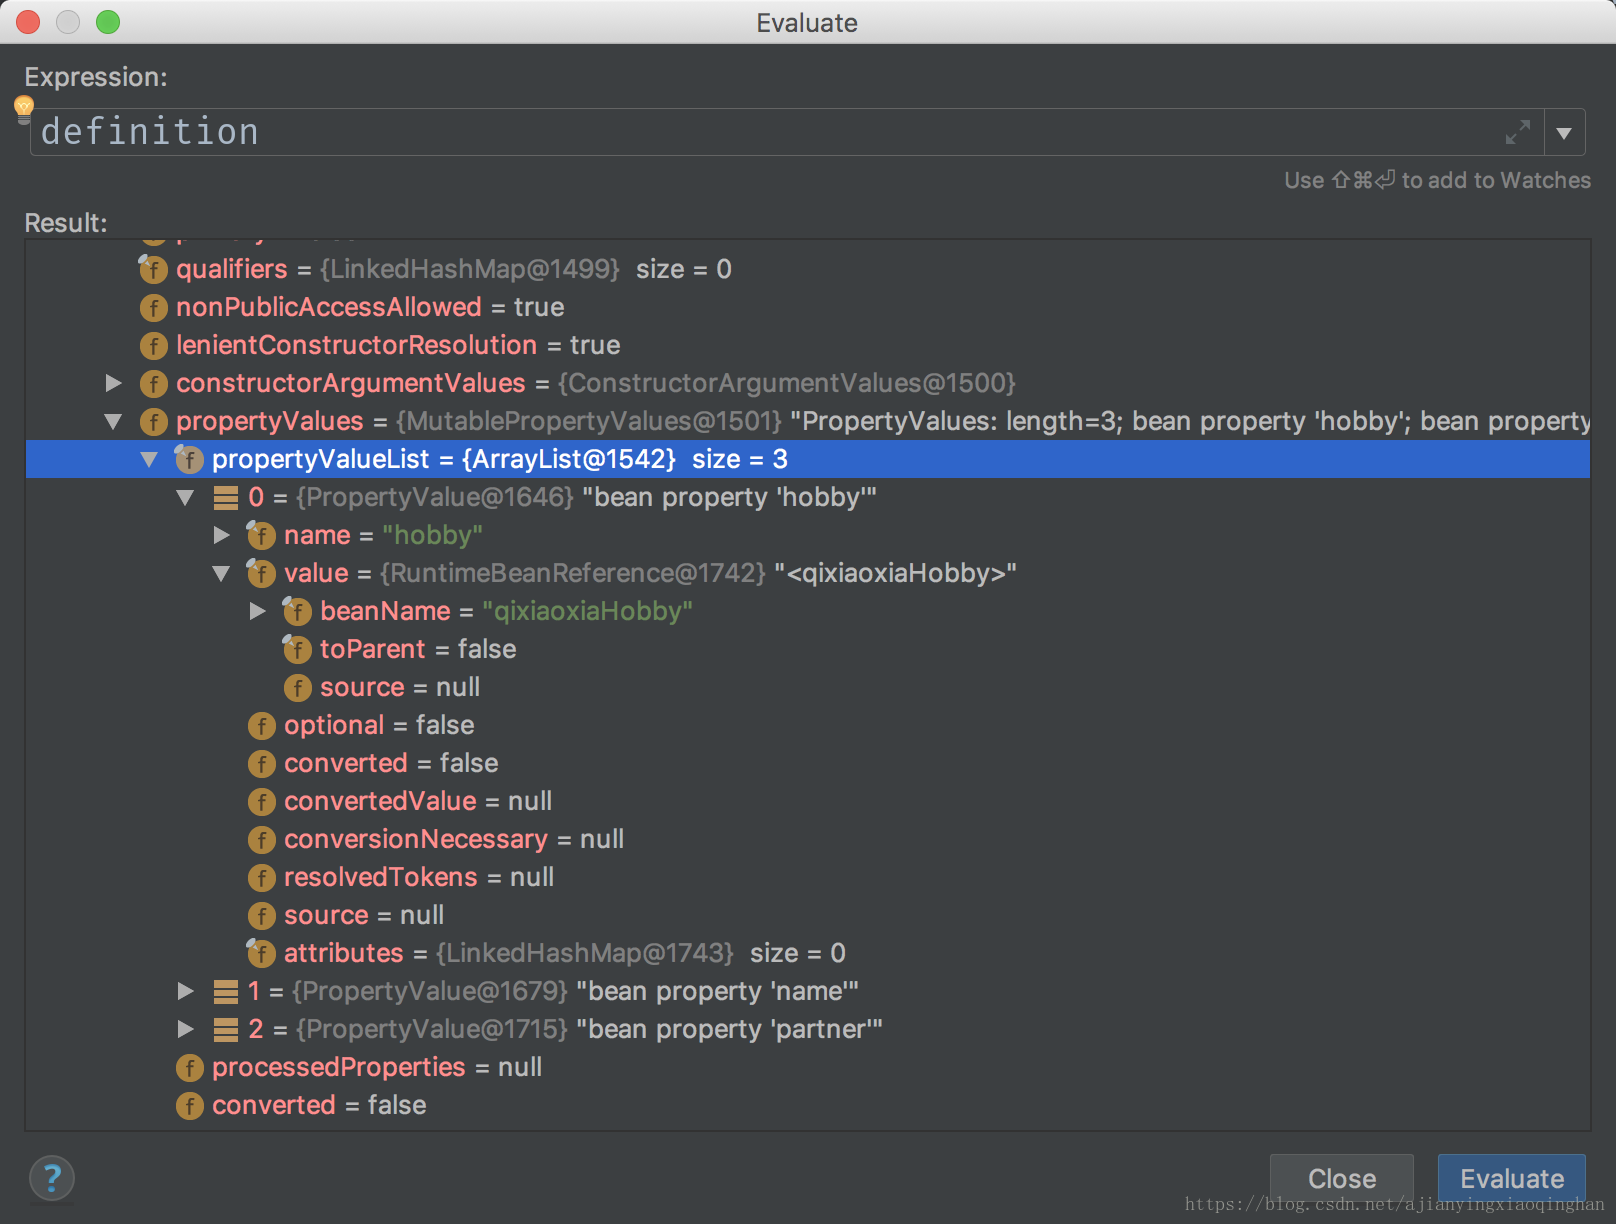This screenshot has width=1616, height=1224.
Task: Expand element 2 bean property 'partner'
Action: click(x=185, y=1029)
